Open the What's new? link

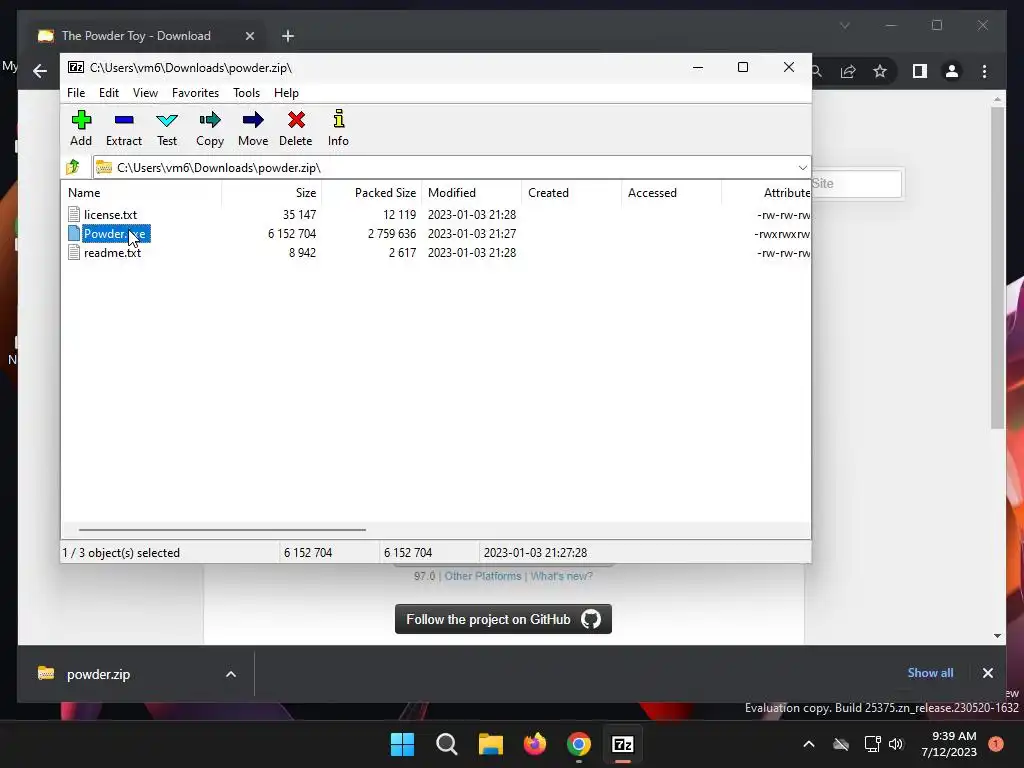coord(562,576)
